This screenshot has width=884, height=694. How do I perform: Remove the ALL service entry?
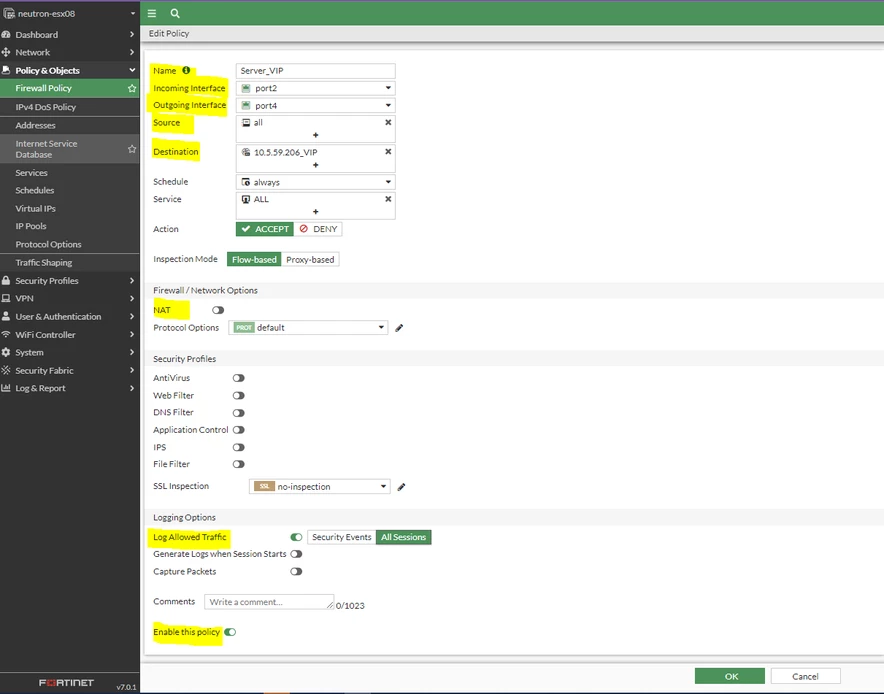point(388,199)
